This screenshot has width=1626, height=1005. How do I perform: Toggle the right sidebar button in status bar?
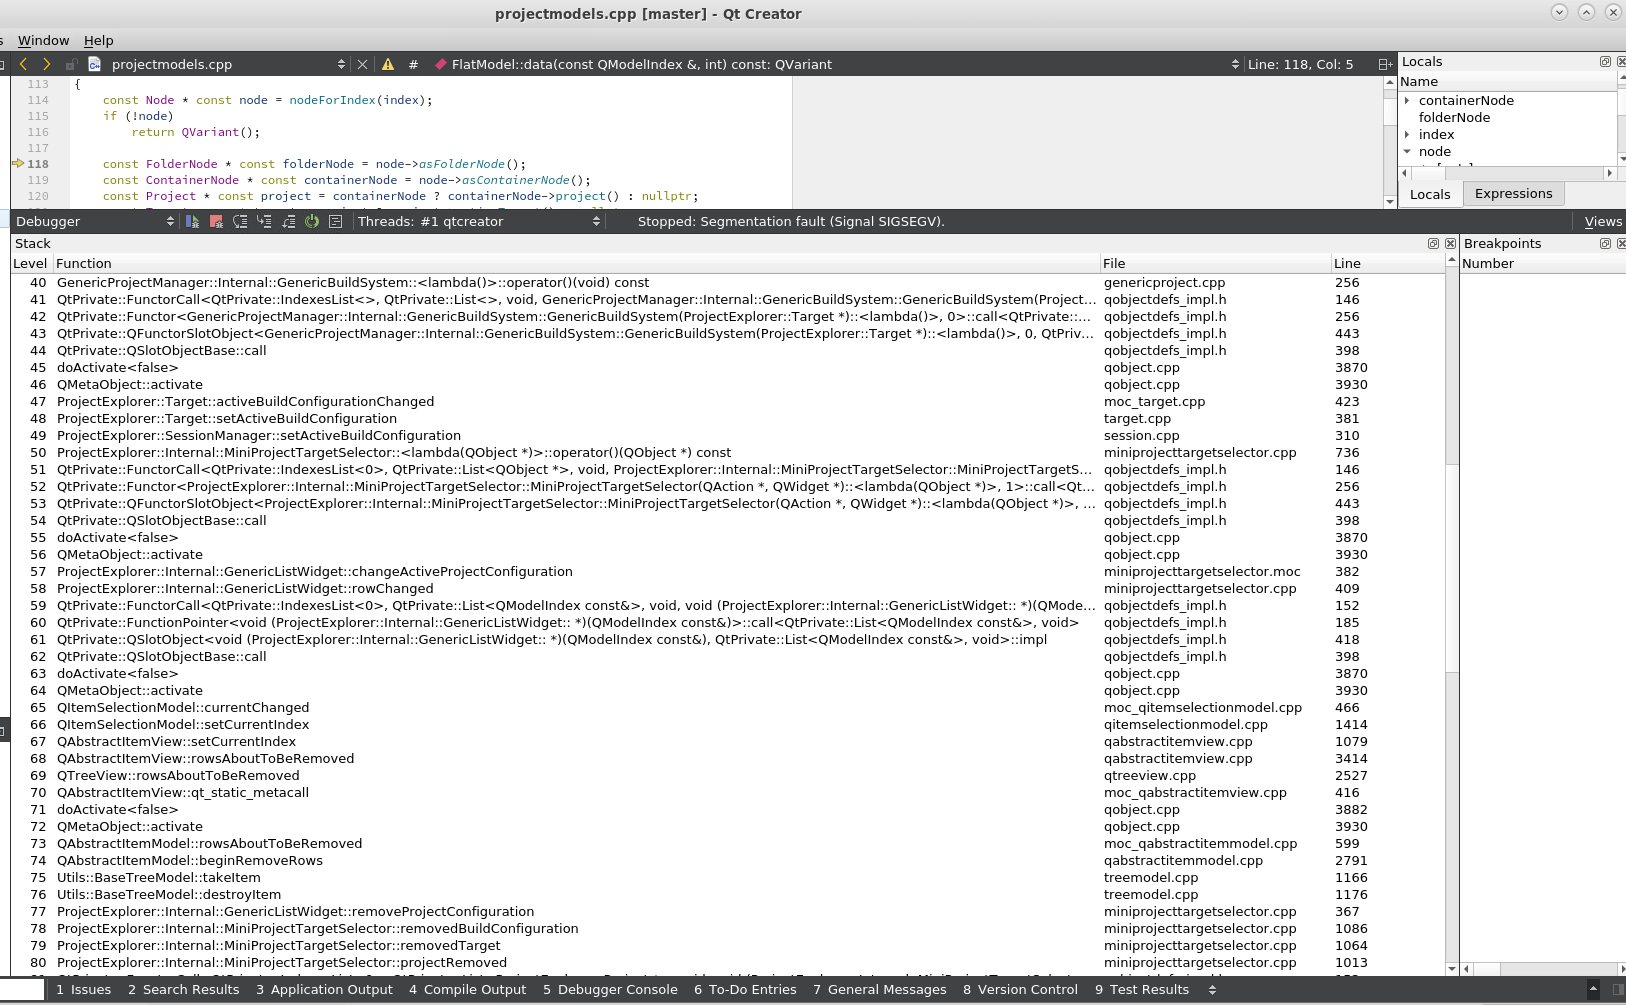(1617, 989)
